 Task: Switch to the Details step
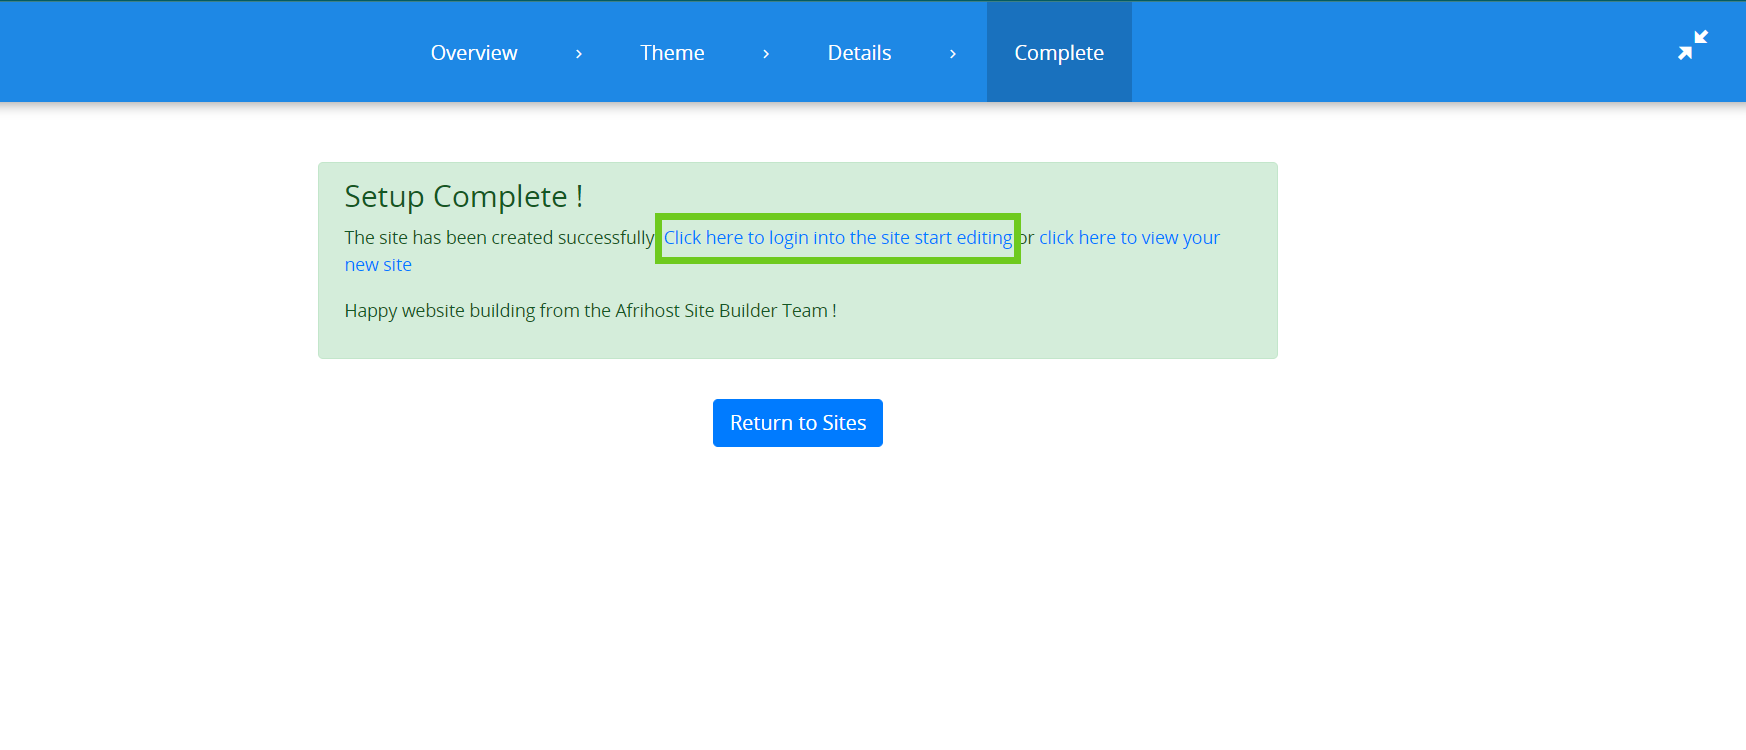[x=859, y=53]
